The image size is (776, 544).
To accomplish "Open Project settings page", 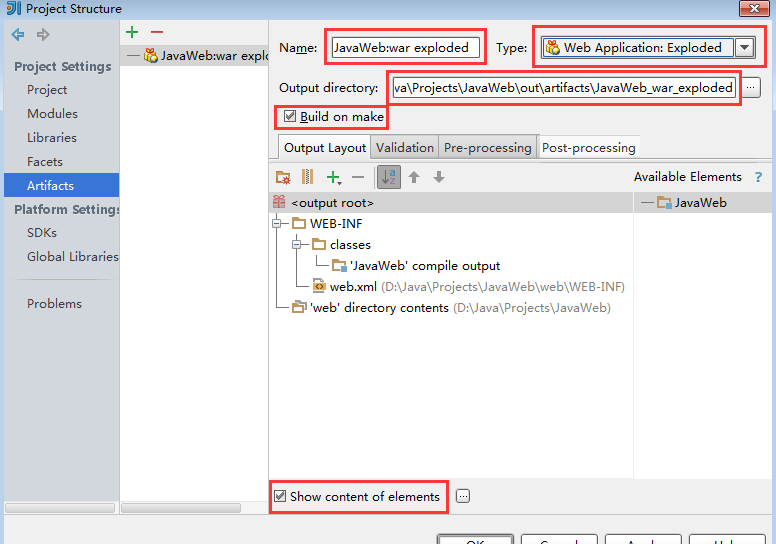I will coord(47,90).
